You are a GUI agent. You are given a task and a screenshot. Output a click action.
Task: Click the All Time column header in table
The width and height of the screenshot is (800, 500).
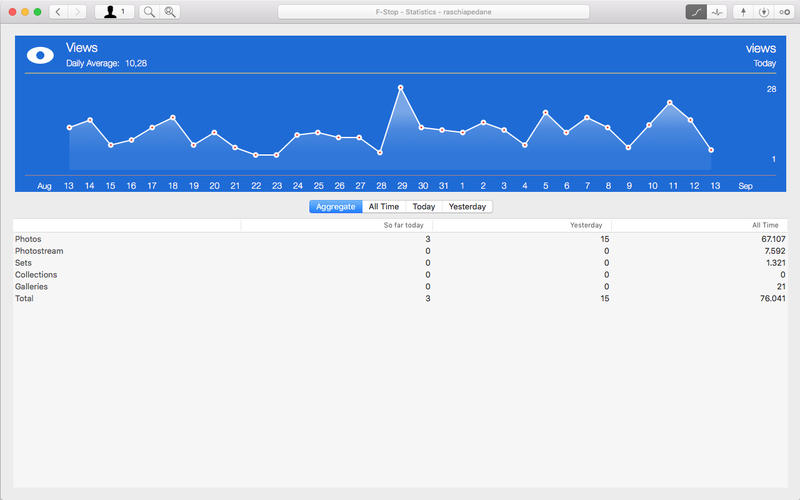[699, 225]
